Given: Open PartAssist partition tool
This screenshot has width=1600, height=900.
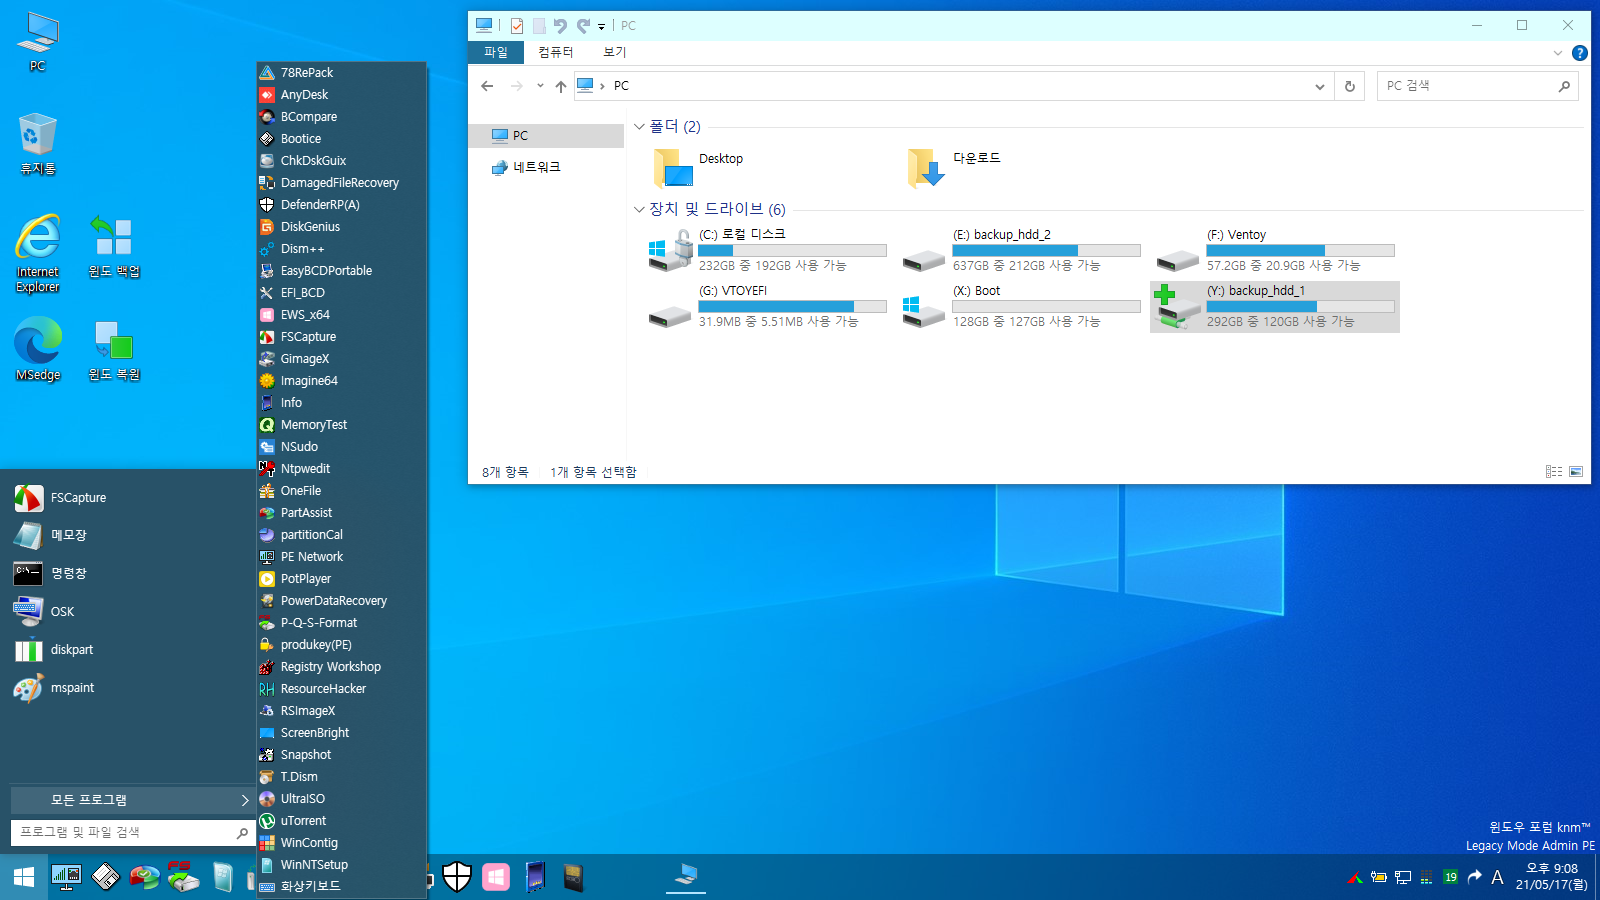Looking at the screenshot, I should (x=341, y=513).
